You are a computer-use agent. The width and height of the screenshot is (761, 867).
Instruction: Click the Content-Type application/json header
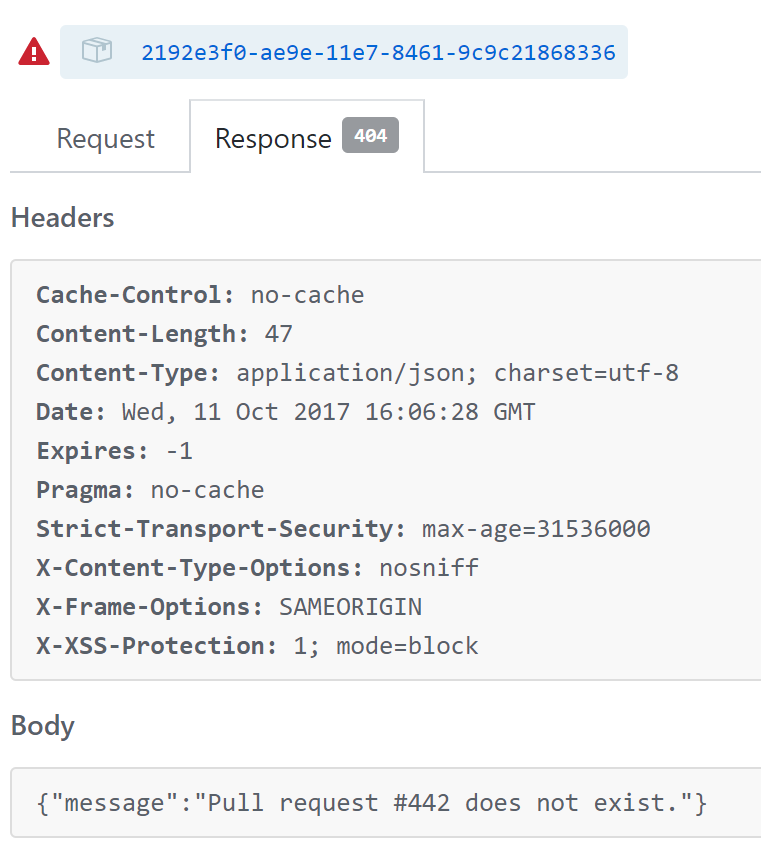pyautogui.click(x=357, y=373)
